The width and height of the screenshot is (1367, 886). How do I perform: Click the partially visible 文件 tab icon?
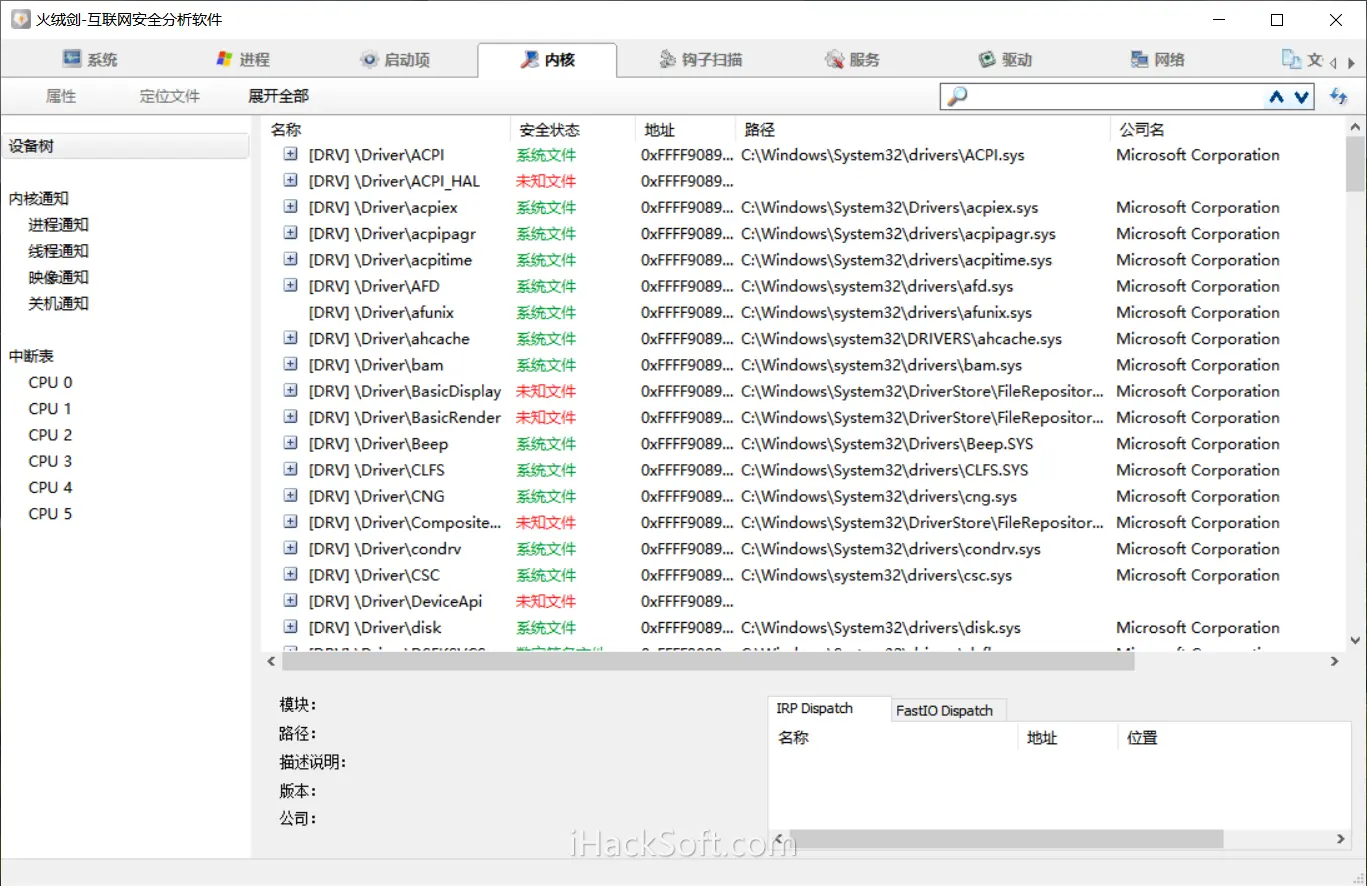tap(1292, 60)
